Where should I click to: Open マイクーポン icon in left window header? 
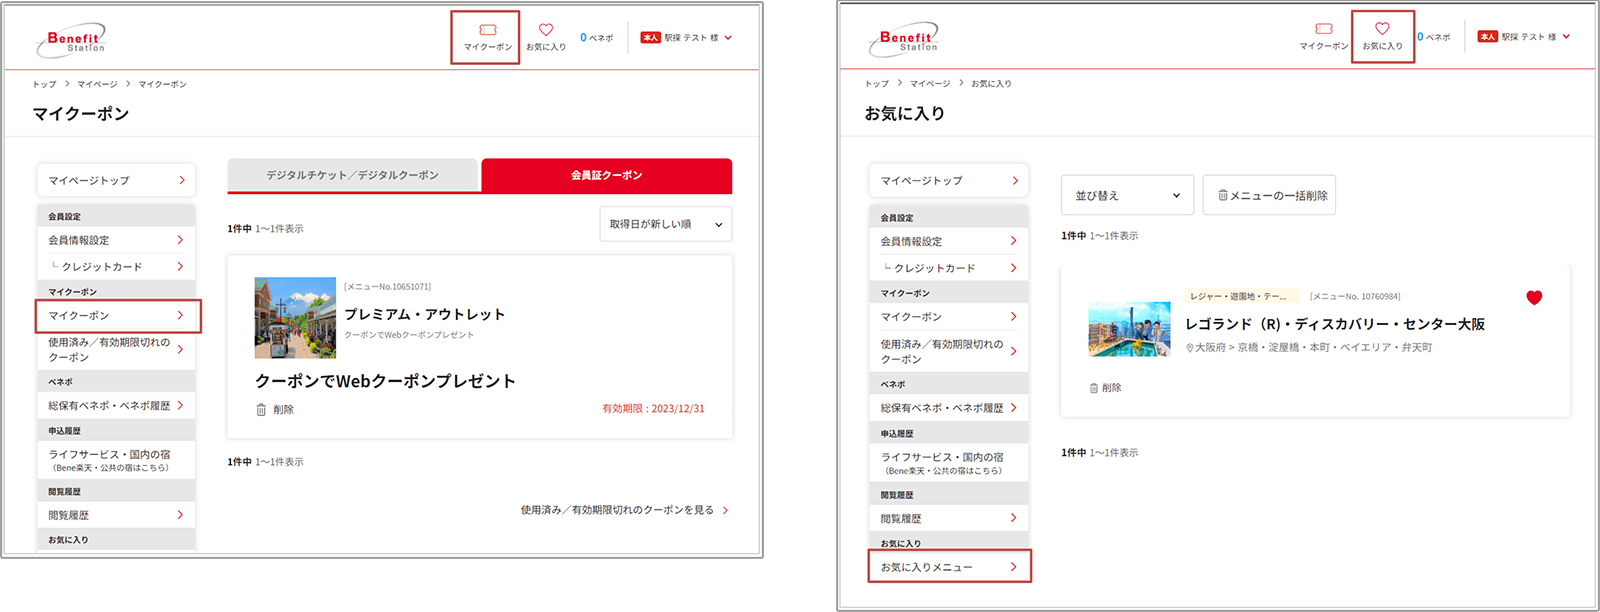point(487,37)
